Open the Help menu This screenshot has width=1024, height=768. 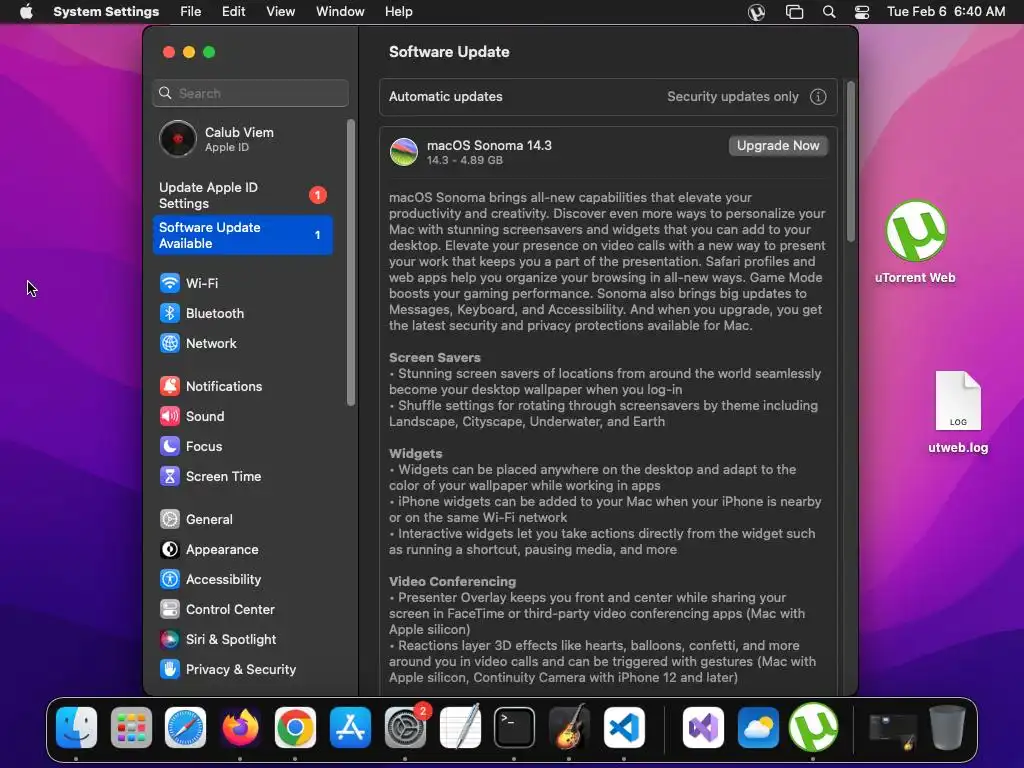coord(398,12)
